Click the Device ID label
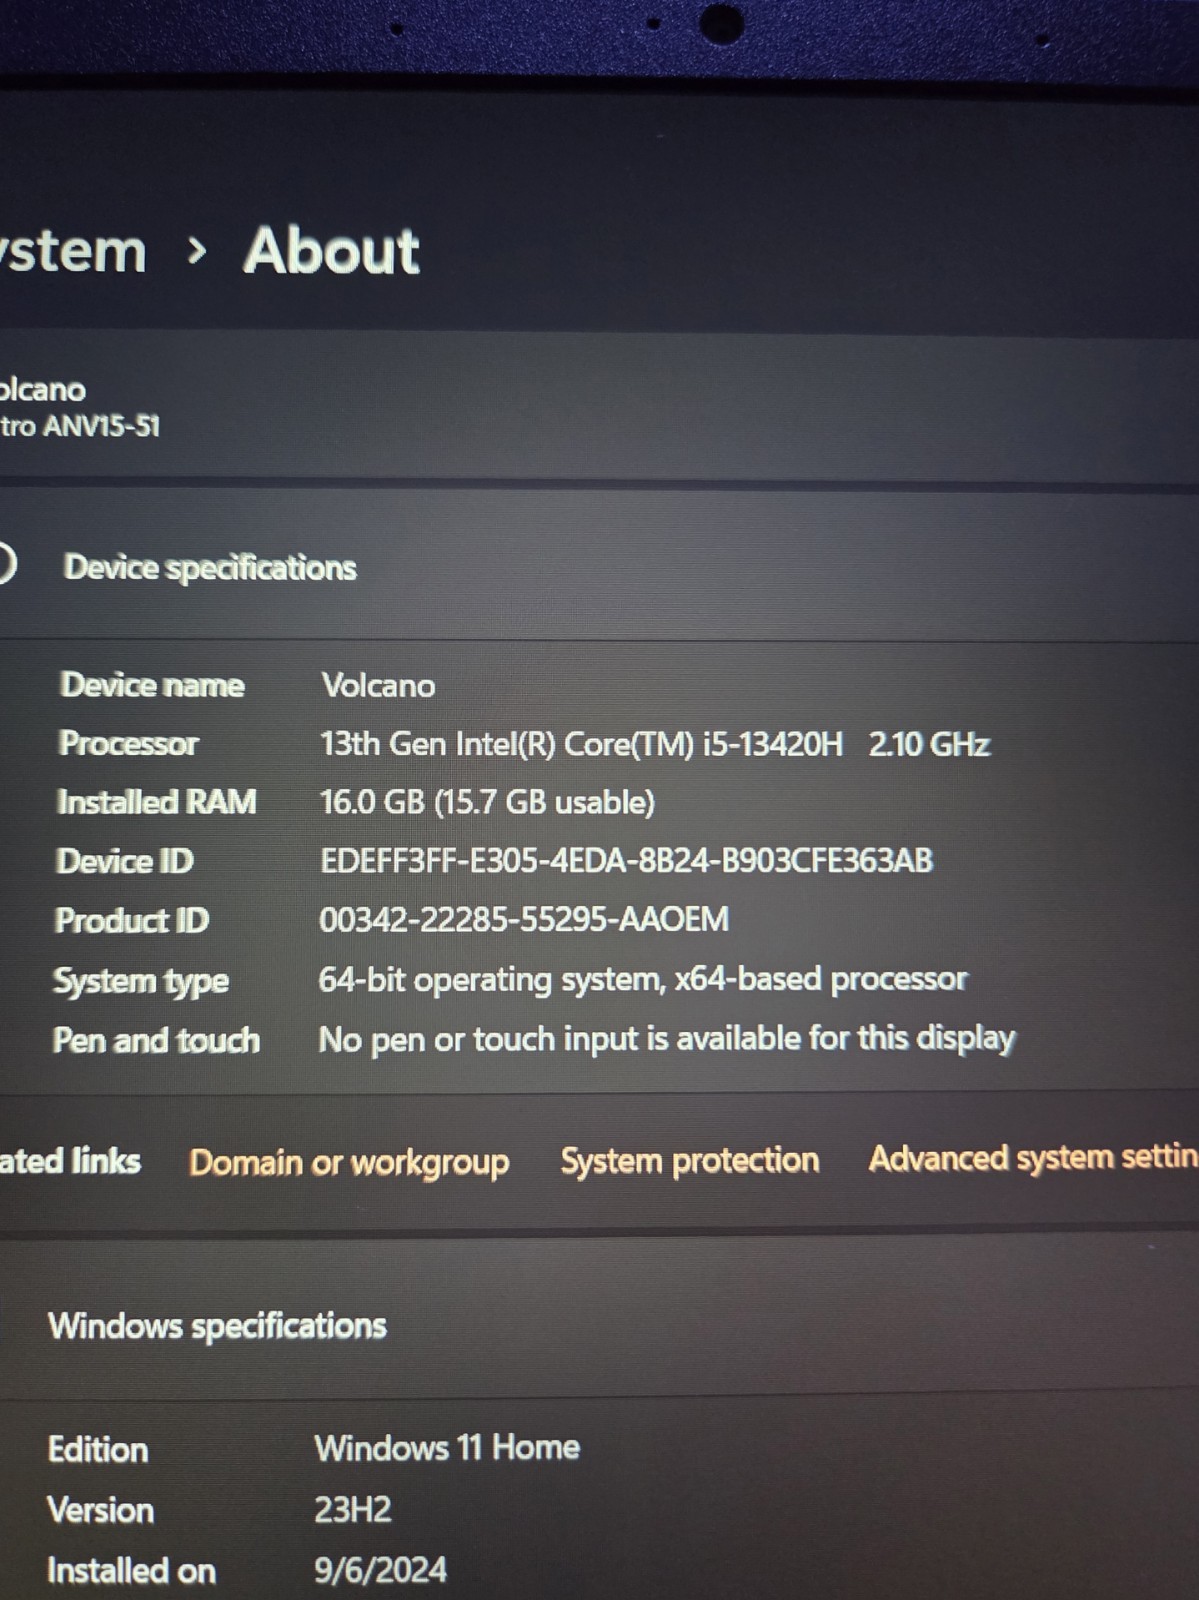This screenshot has height=1600, width=1199. [125, 861]
